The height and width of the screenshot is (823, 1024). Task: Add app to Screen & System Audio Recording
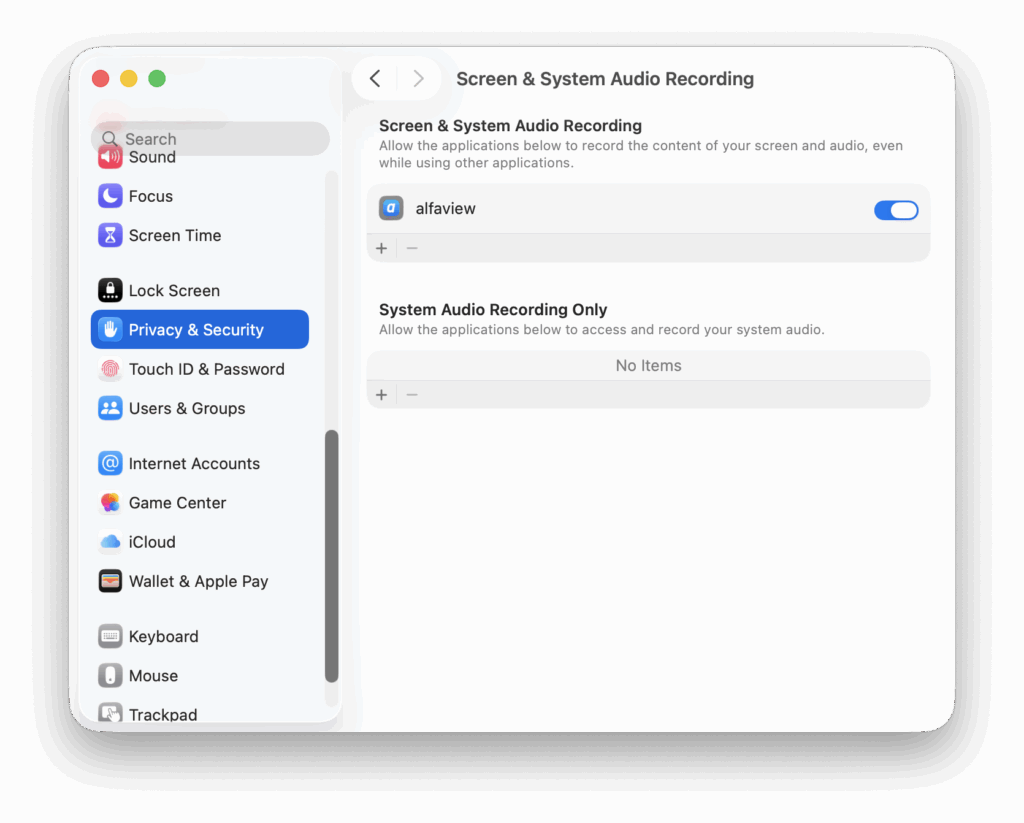coord(381,248)
